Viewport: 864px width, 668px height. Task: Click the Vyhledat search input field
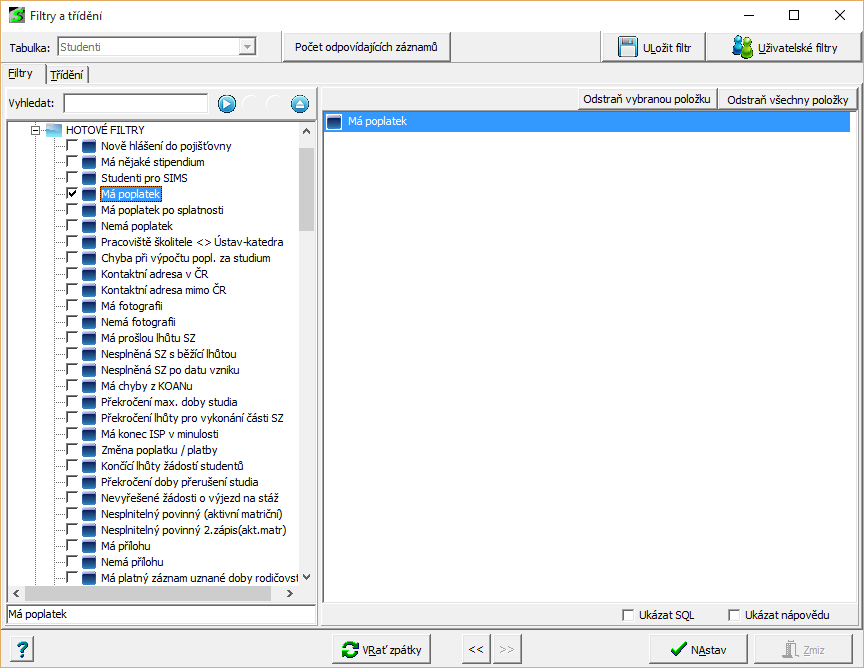[x=135, y=104]
